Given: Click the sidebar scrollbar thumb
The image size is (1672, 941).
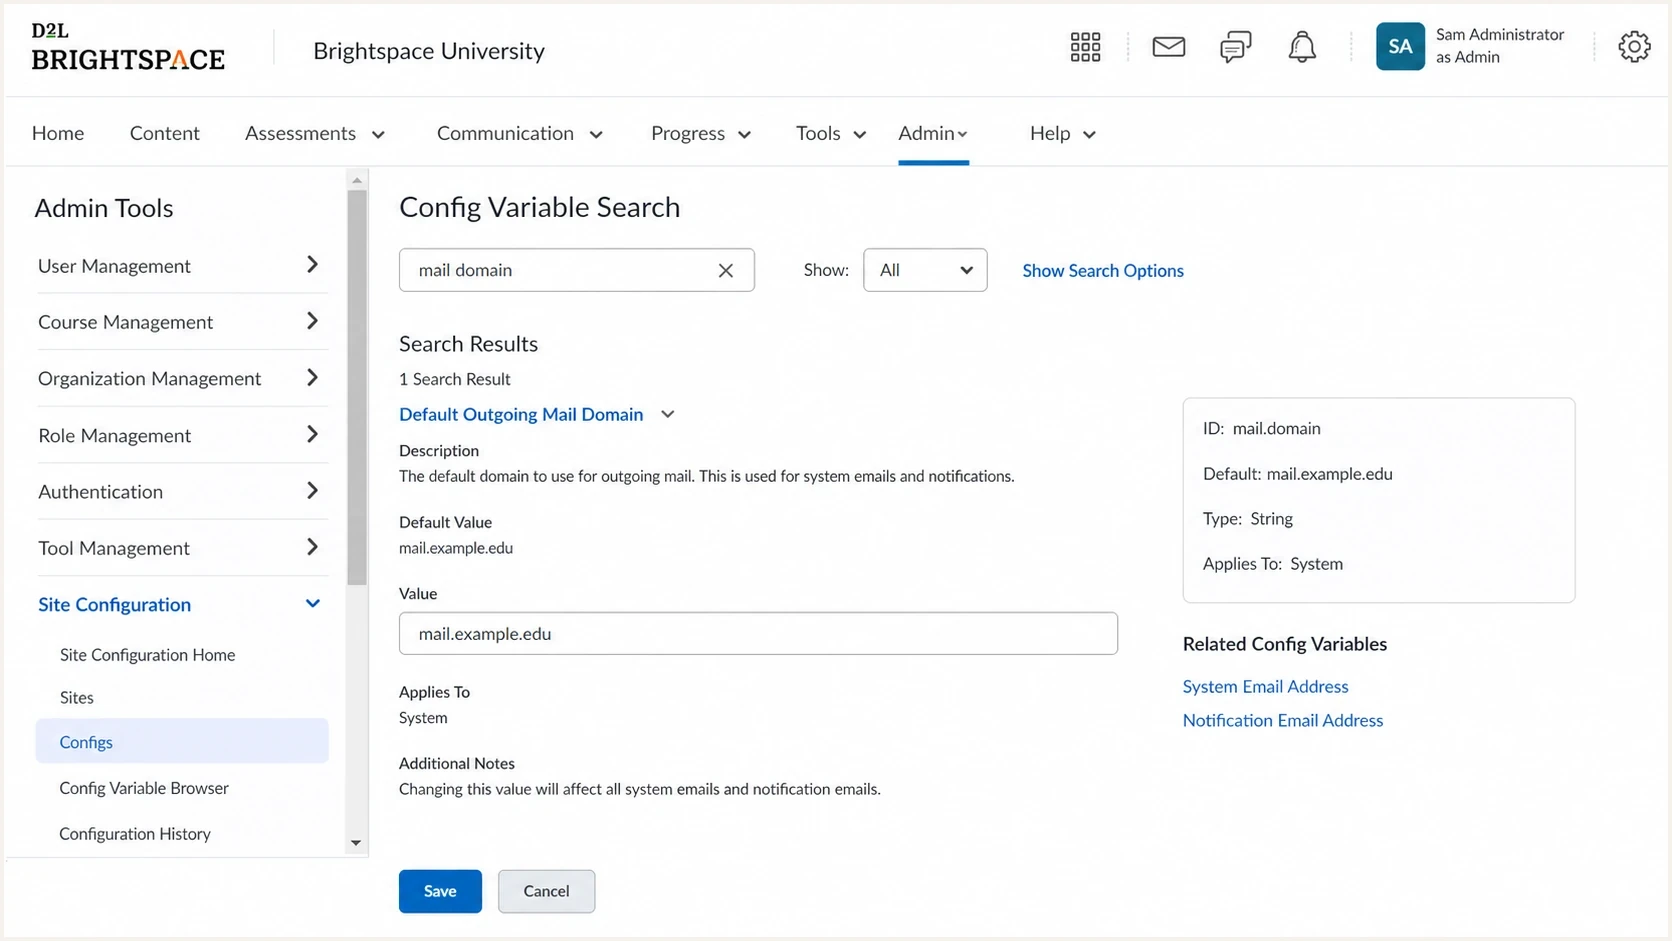Looking at the screenshot, I should tap(357, 388).
